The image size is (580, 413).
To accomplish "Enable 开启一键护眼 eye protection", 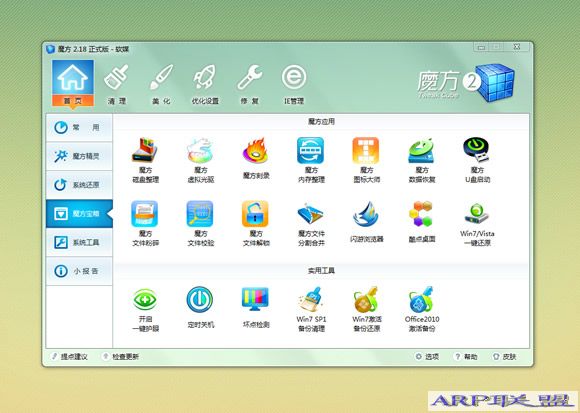I will 145,309.
